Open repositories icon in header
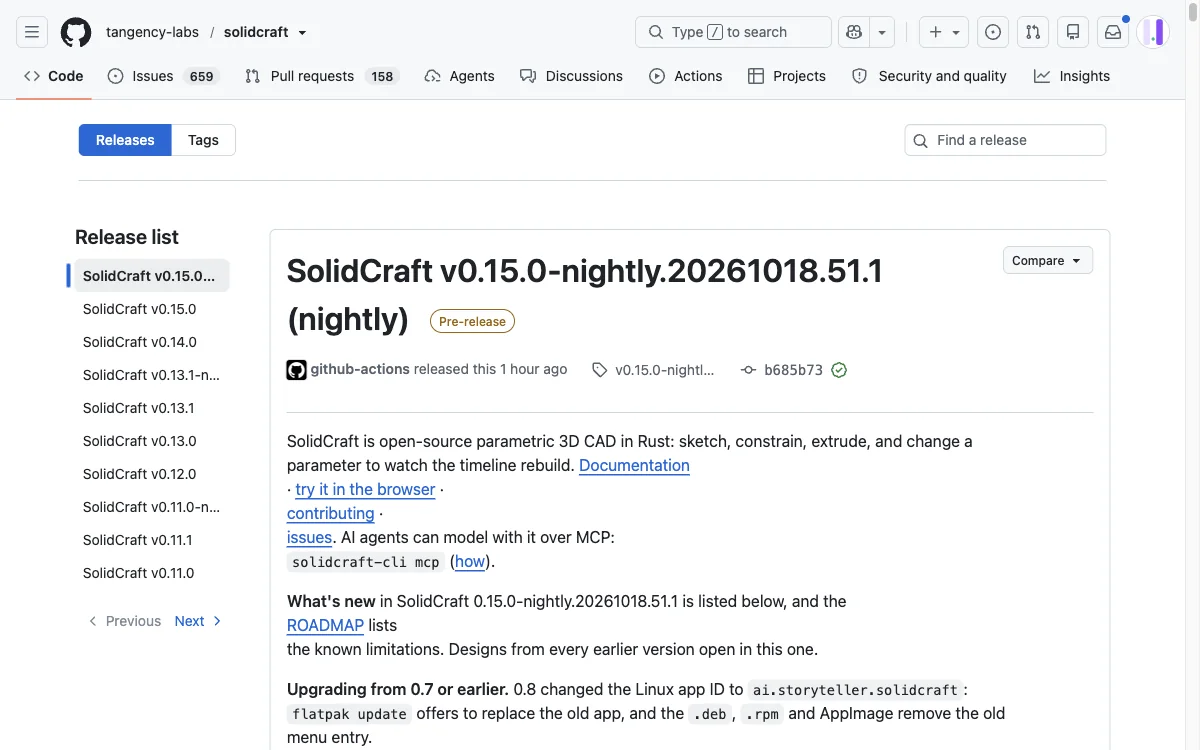This screenshot has width=1200, height=750. tap(1073, 32)
